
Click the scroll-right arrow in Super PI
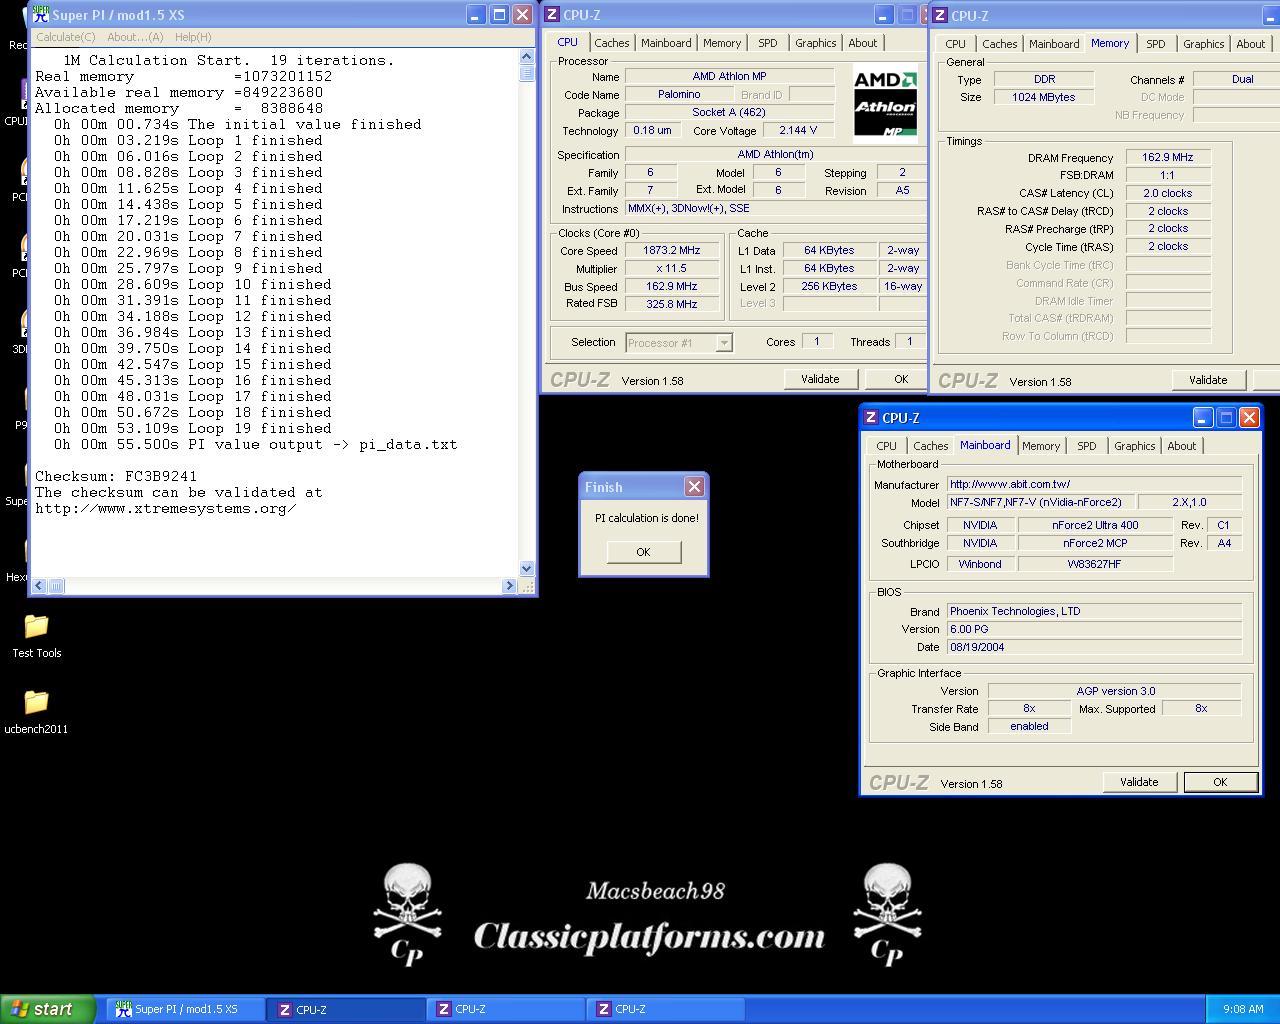coord(509,586)
